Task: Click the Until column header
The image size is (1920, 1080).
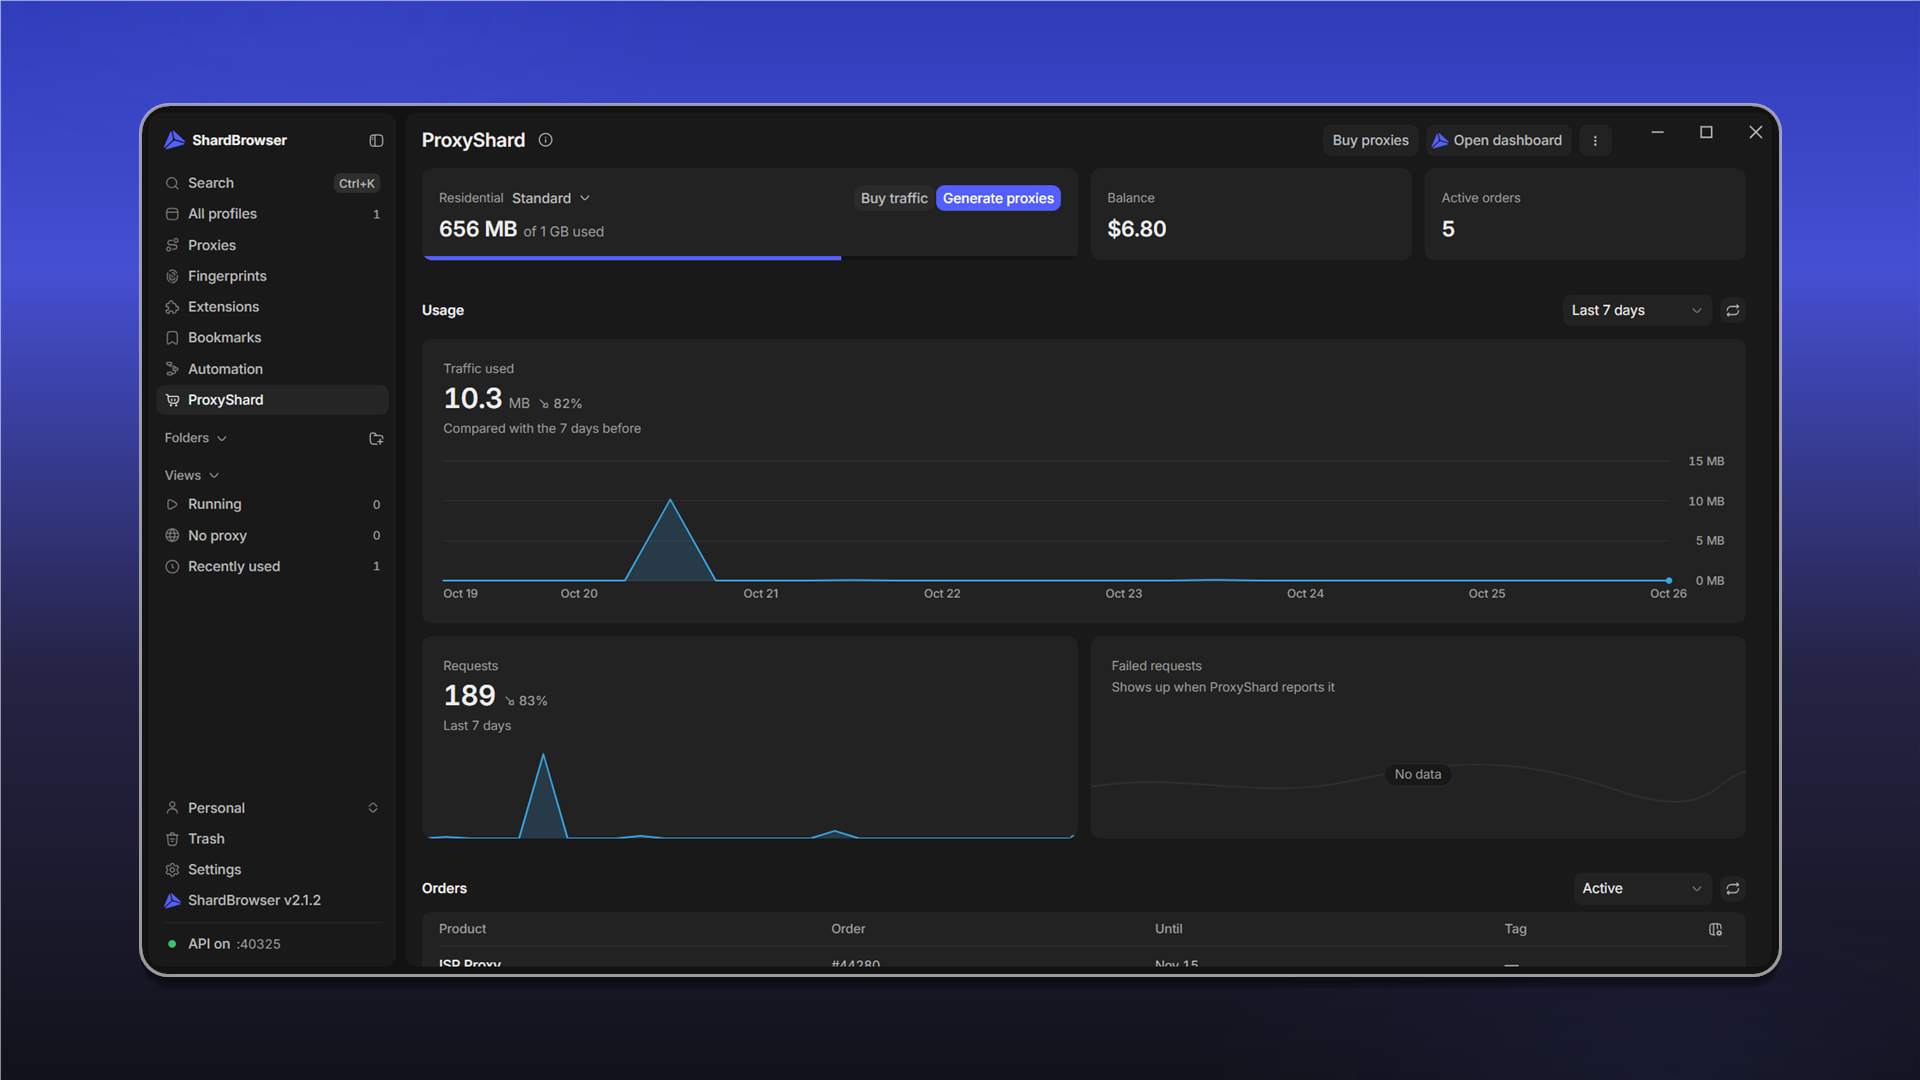Action: click(1168, 929)
